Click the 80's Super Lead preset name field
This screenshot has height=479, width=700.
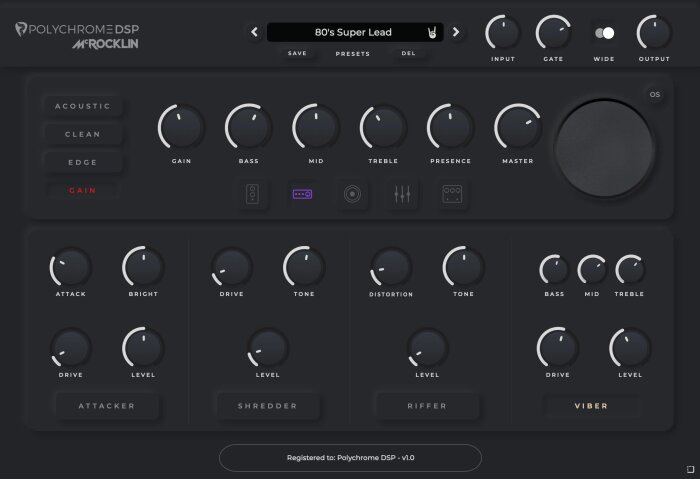353,32
